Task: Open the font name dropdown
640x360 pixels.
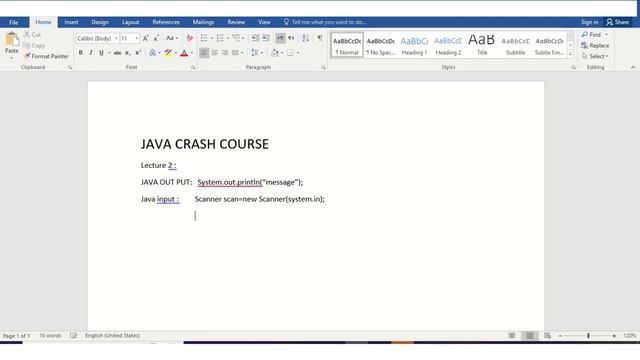Action: click(x=116, y=38)
